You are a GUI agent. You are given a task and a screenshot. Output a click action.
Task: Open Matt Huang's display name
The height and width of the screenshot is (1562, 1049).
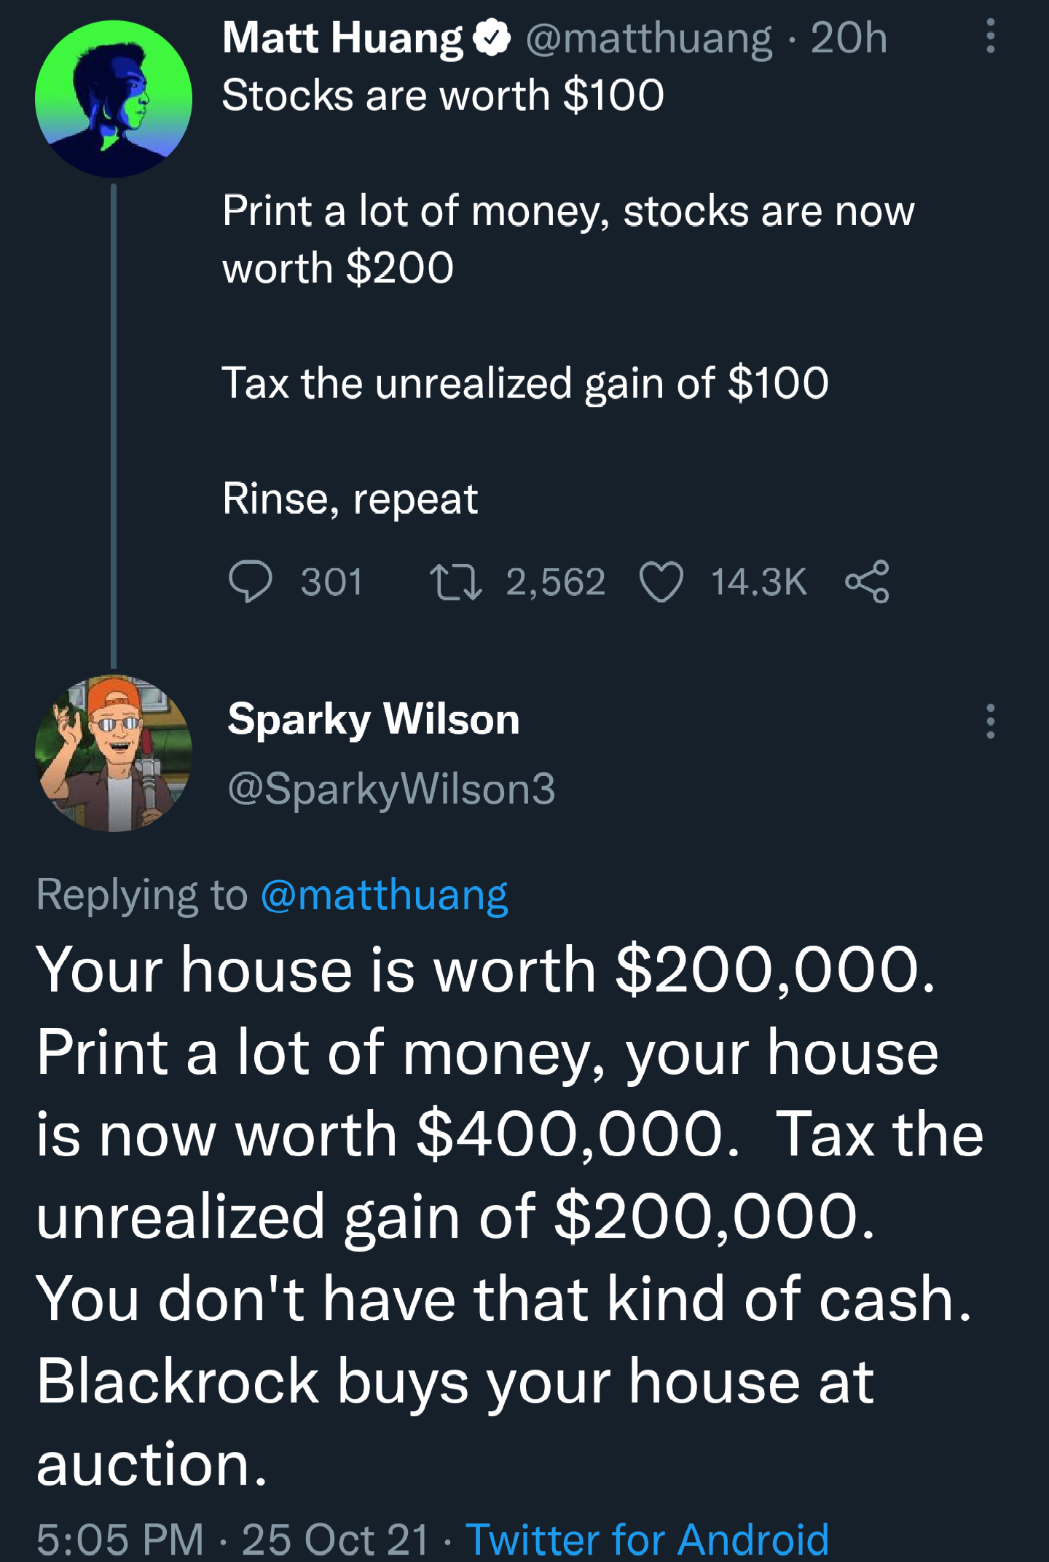coord(342,38)
